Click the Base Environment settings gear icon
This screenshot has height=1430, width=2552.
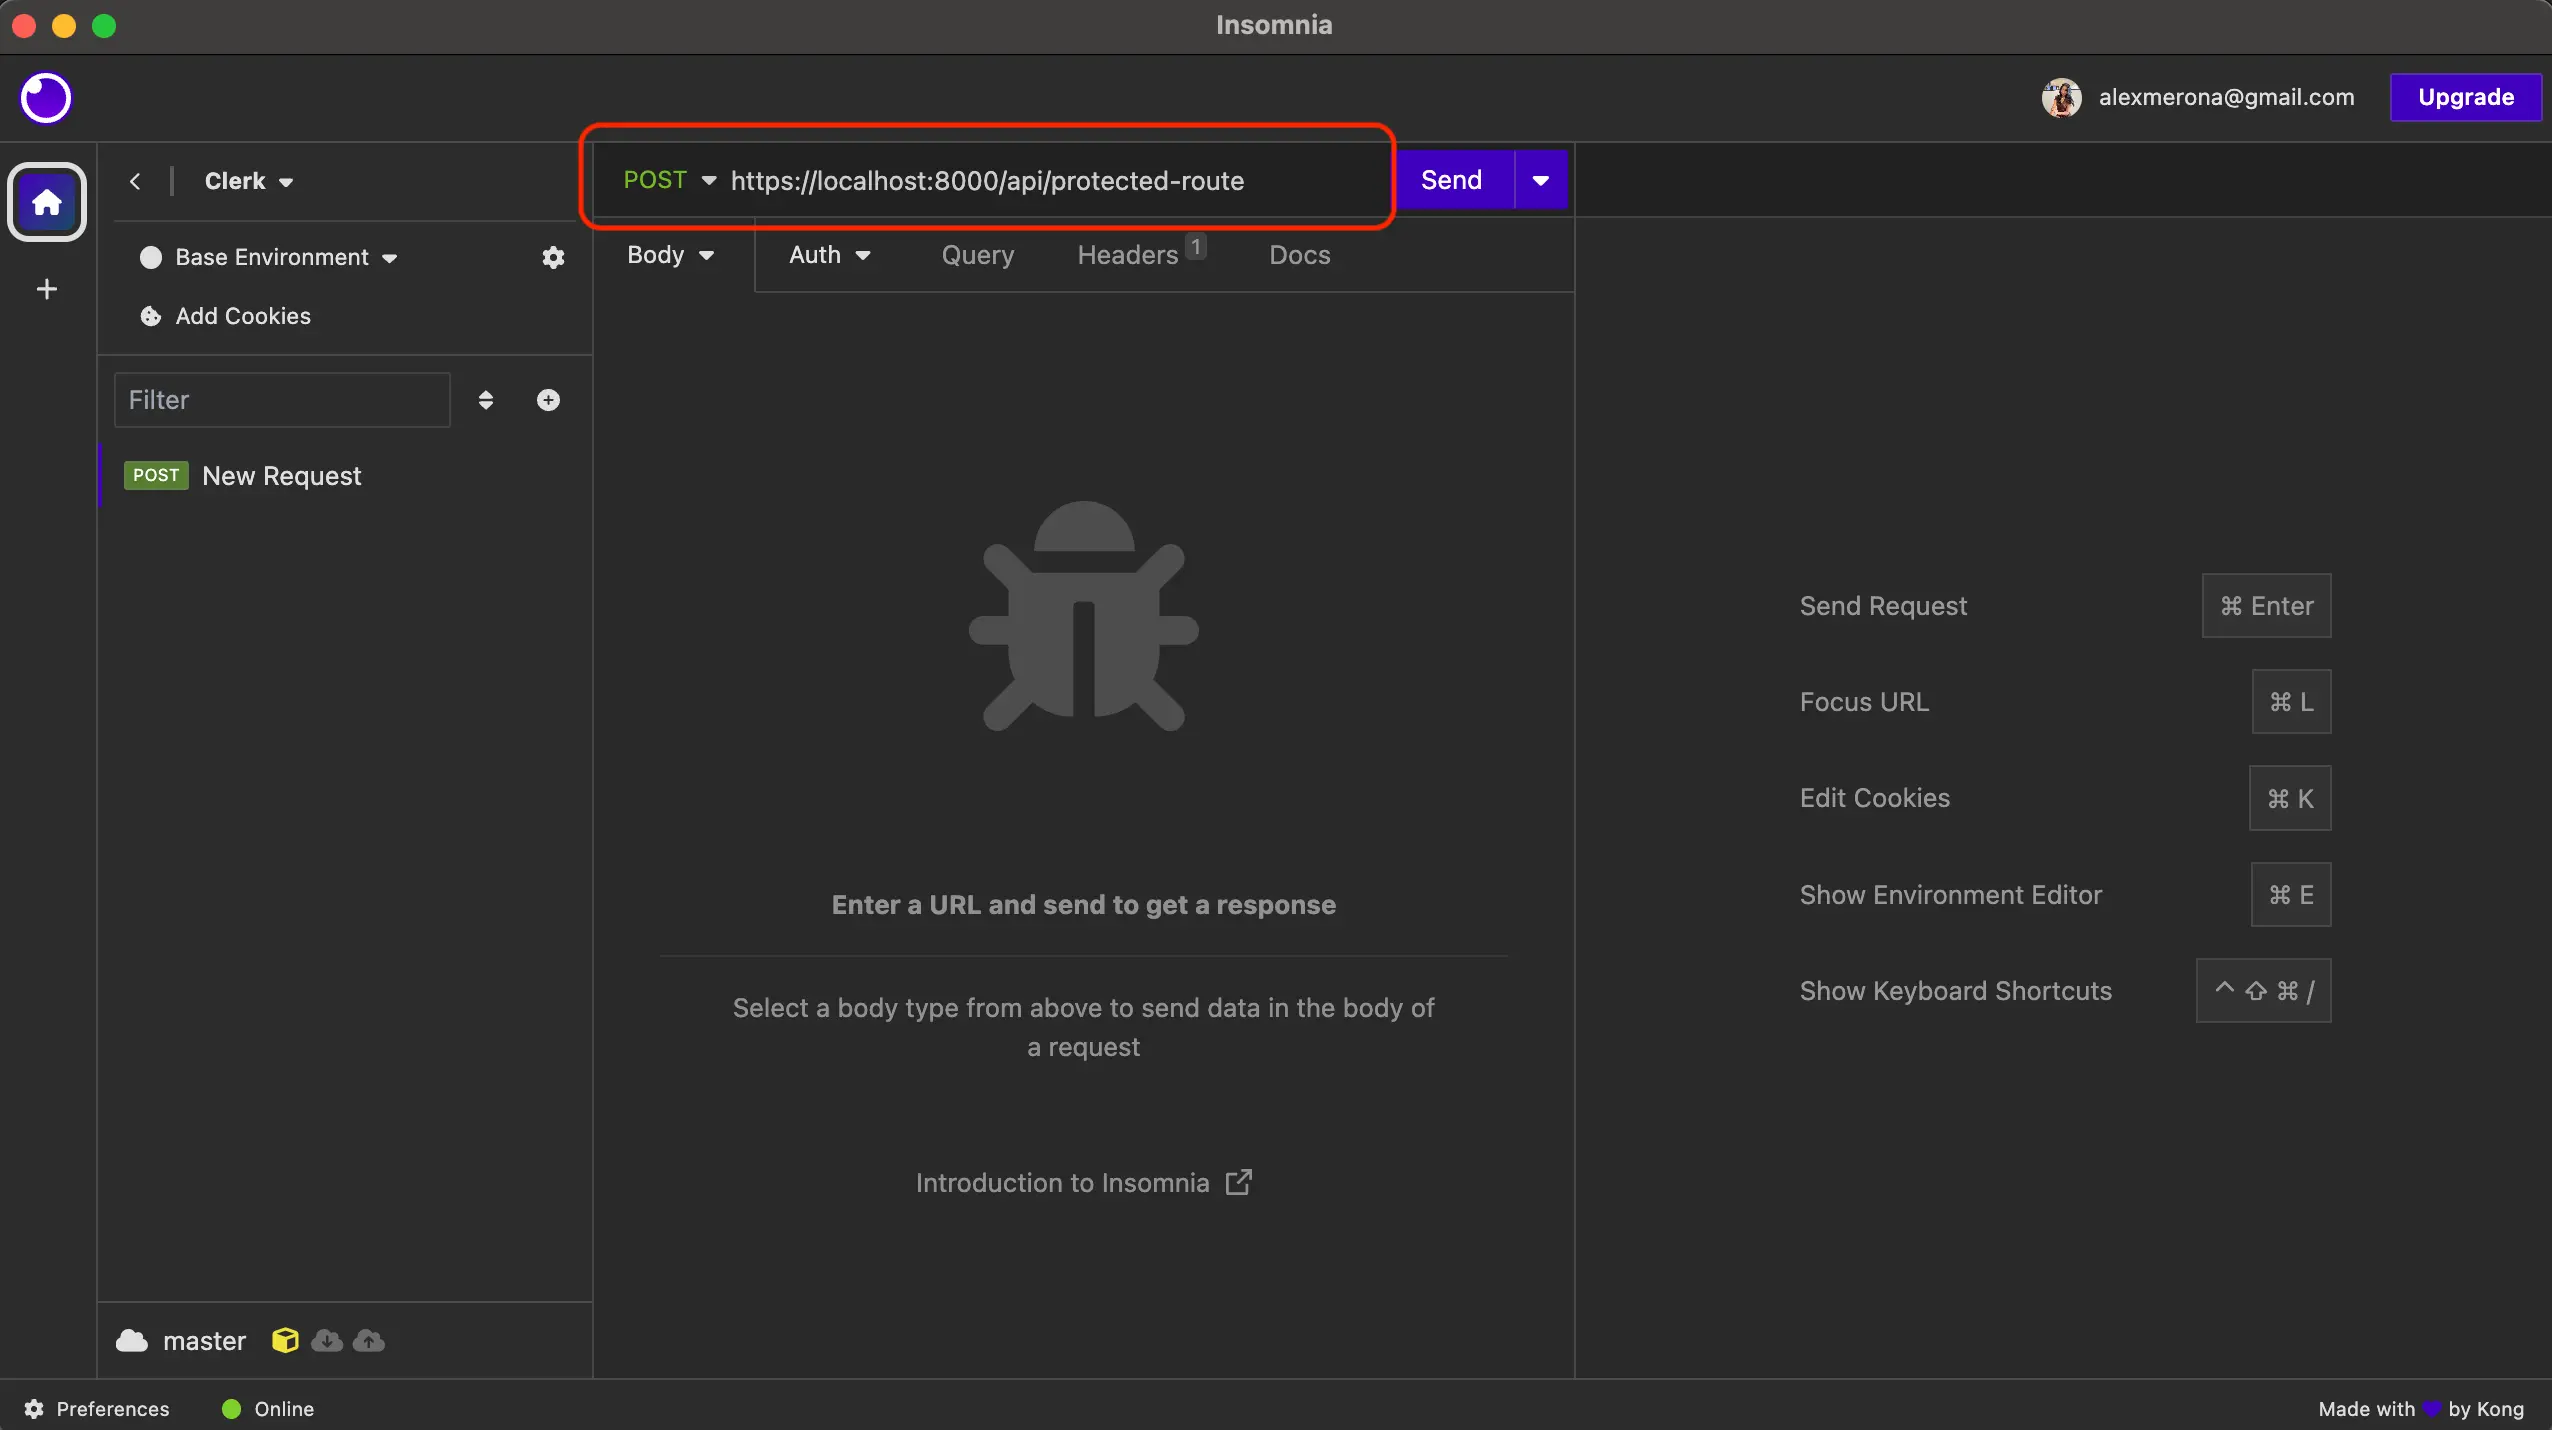[552, 256]
